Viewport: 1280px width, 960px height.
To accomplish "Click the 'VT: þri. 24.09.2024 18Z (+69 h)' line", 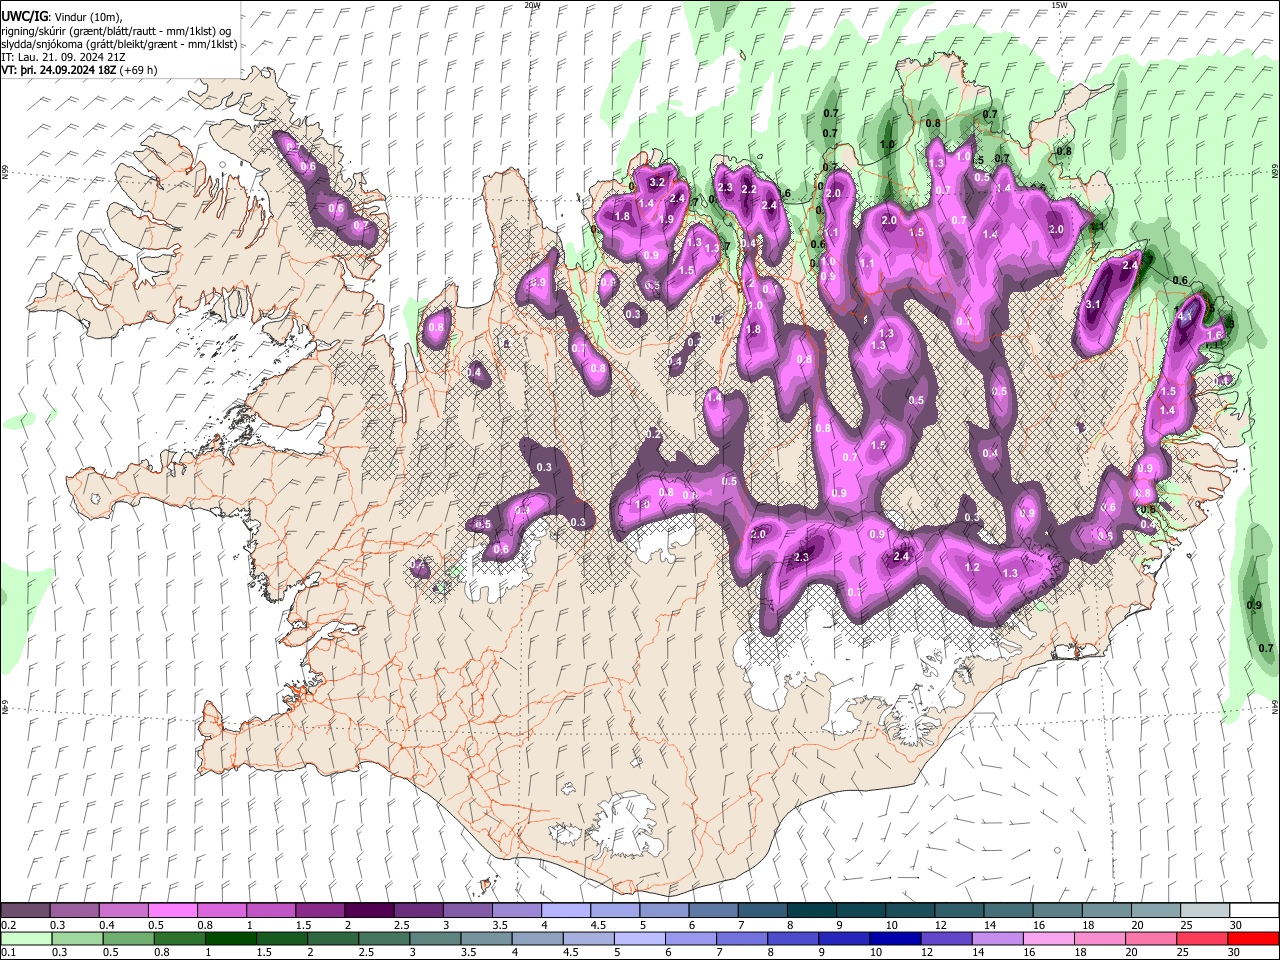I will pyautogui.click(x=79, y=70).
